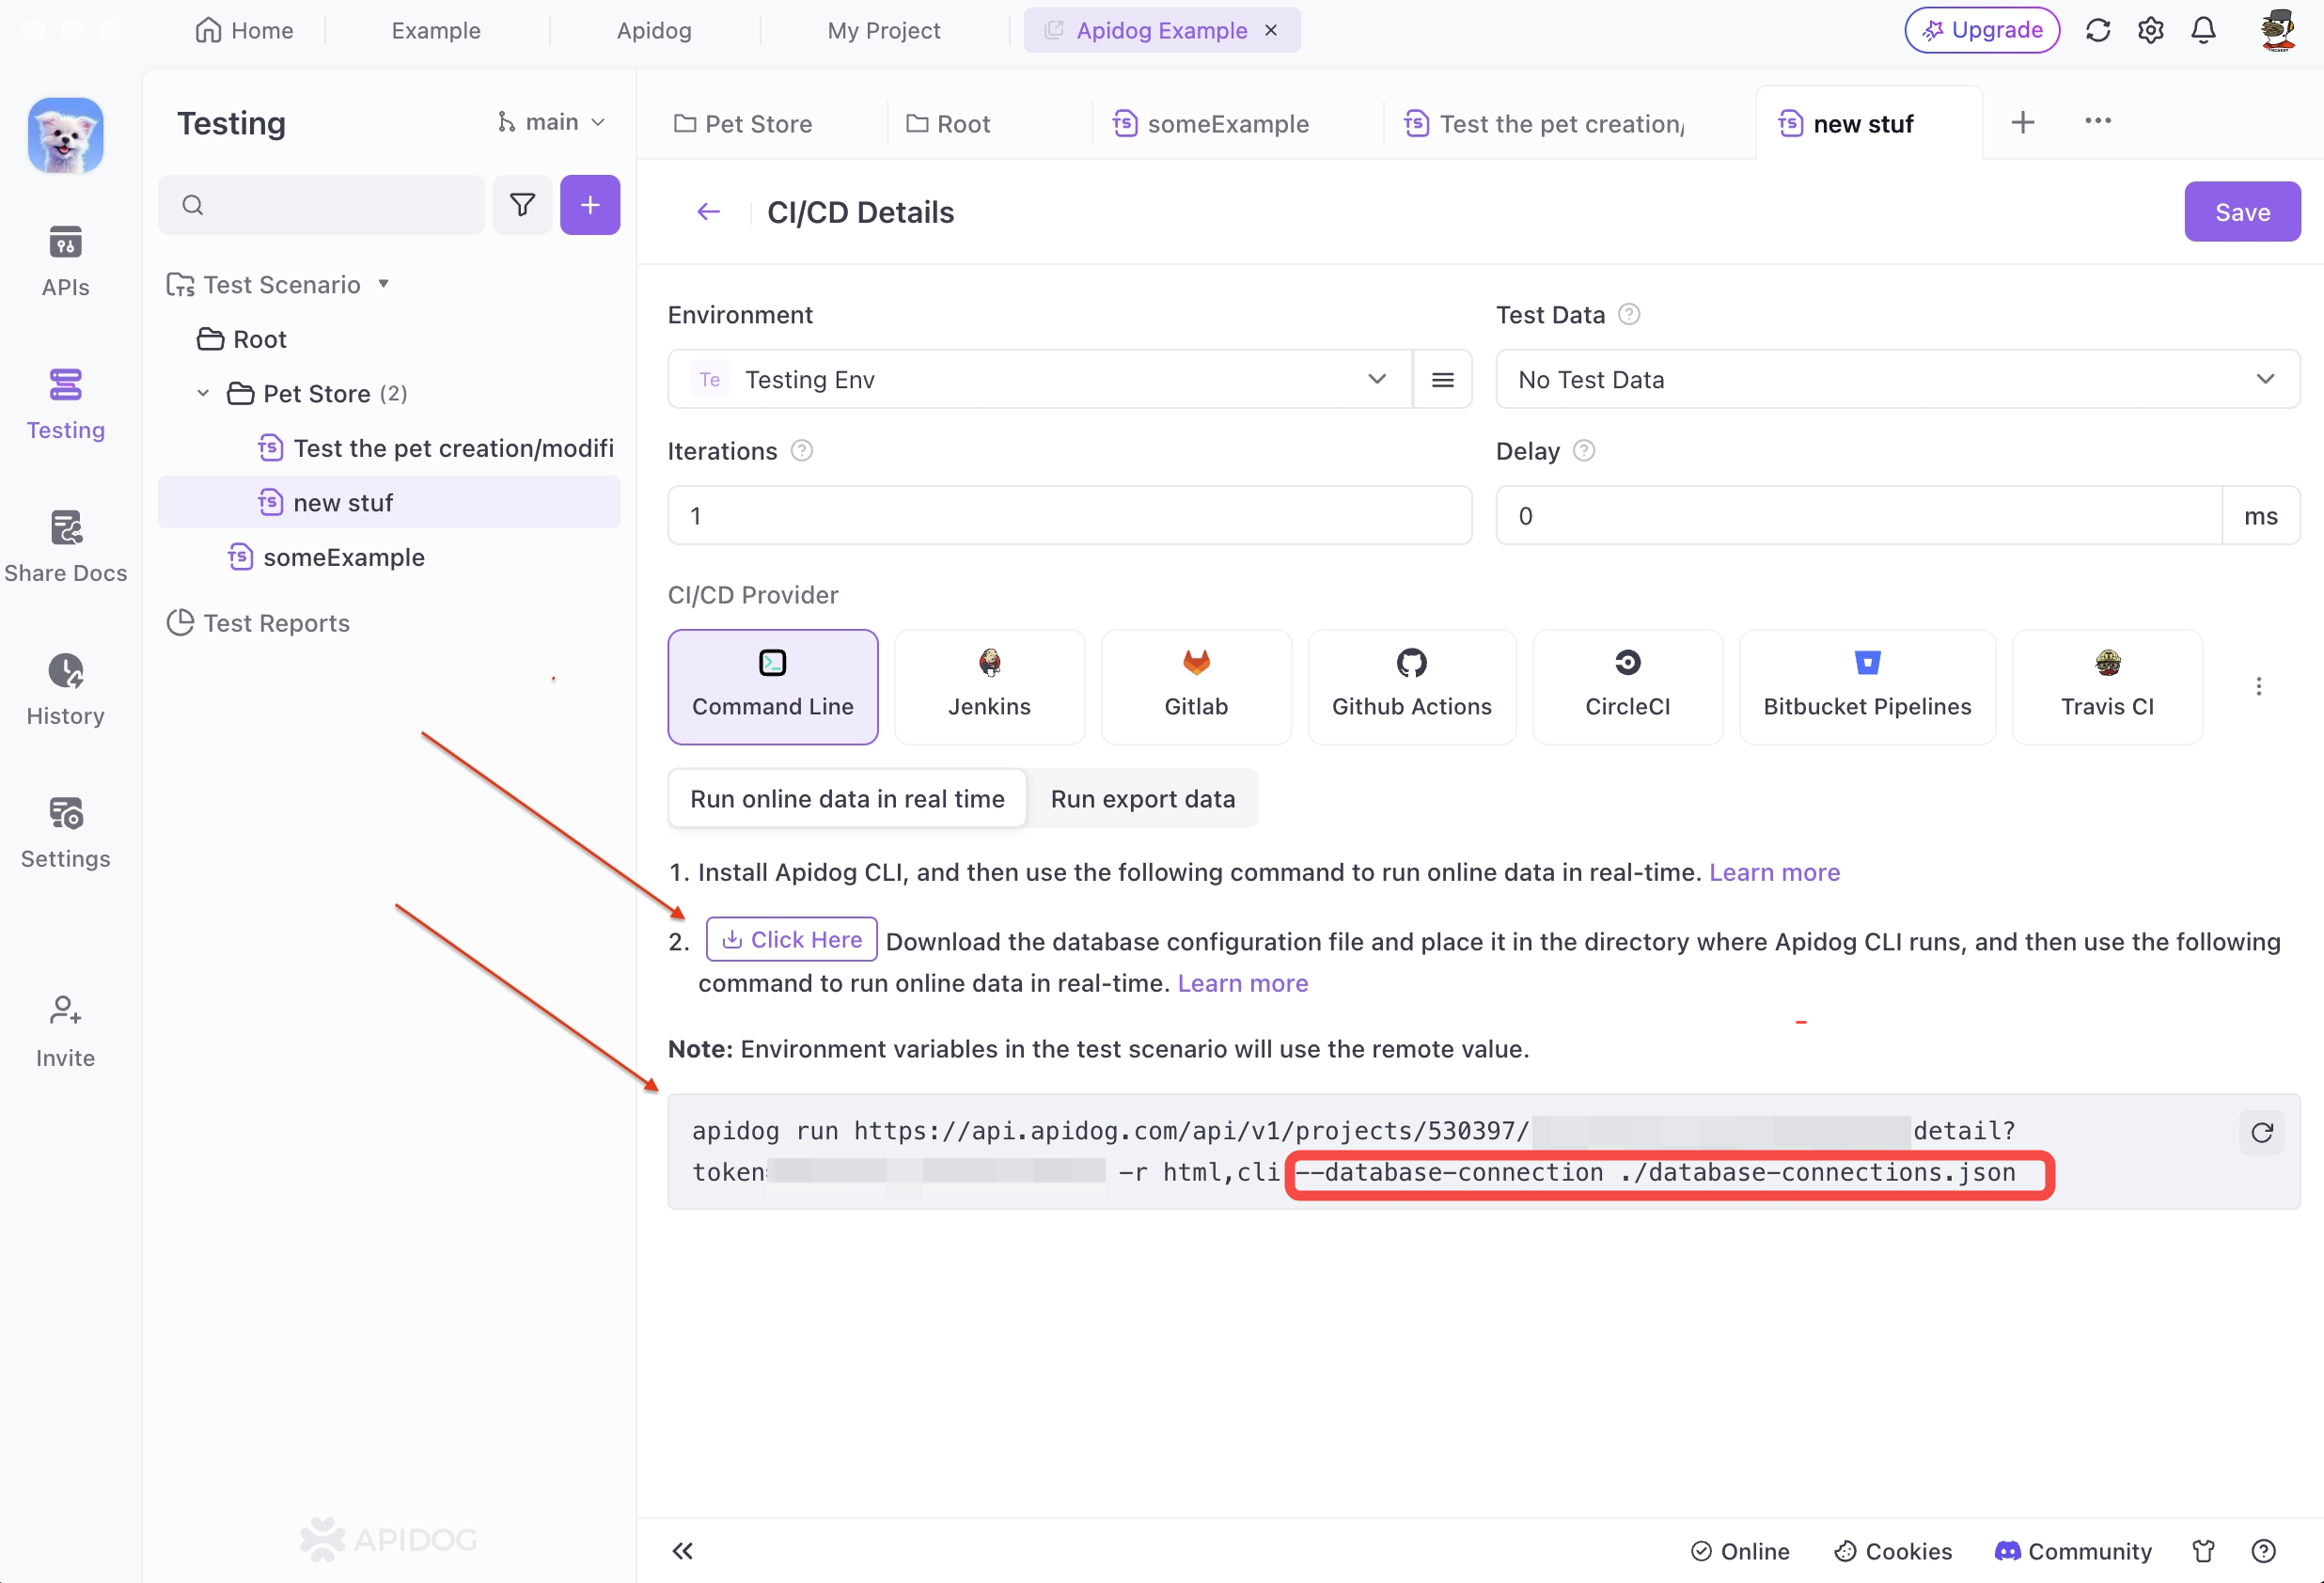Open Cookies in status bar
The height and width of the screenshot is (1583, 2324).
click(1893, 1551)
